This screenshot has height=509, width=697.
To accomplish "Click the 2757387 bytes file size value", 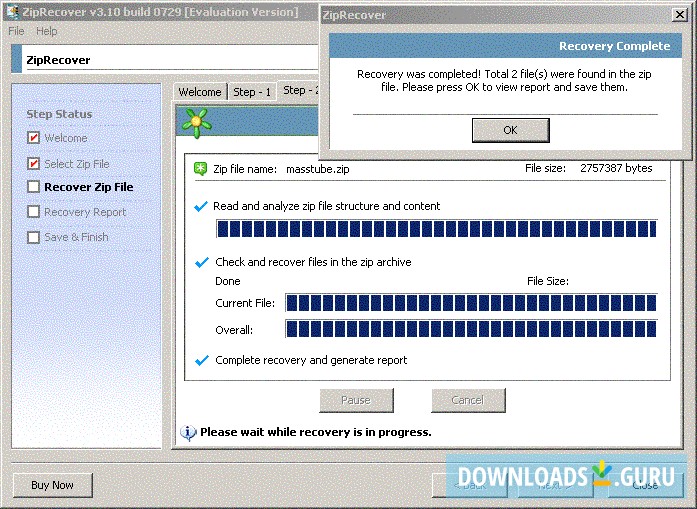I will 616,168.
